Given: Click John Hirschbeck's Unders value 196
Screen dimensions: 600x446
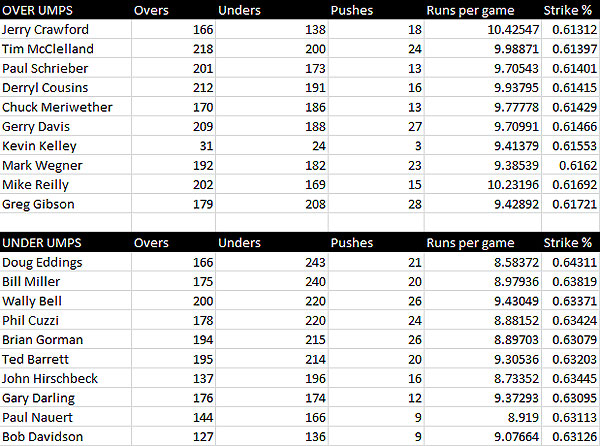Looking at the screenshot, I should click(x=272, y=378).
